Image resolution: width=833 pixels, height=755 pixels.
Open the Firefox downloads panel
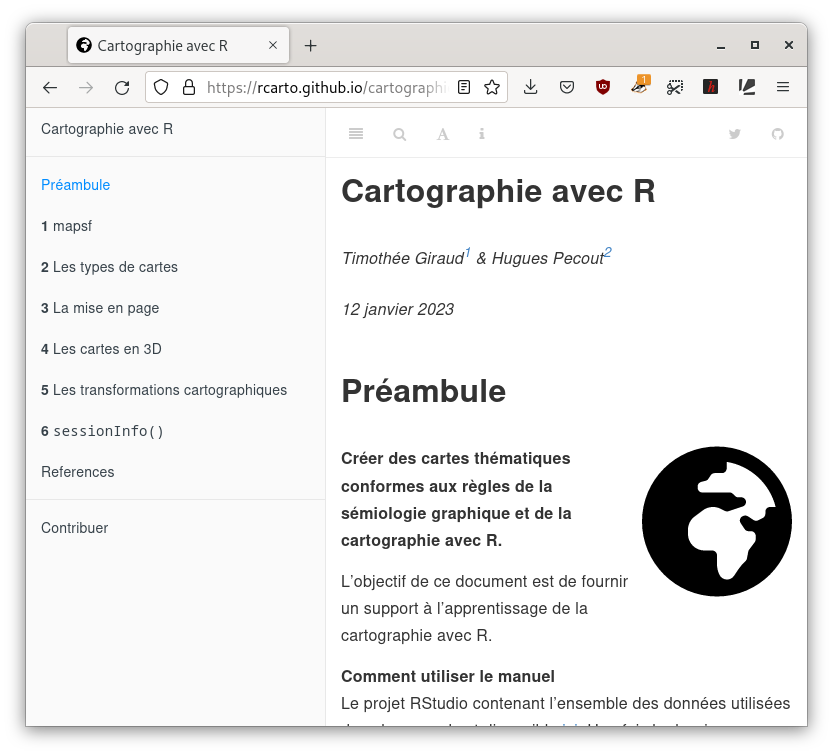(x=531, y=88)
